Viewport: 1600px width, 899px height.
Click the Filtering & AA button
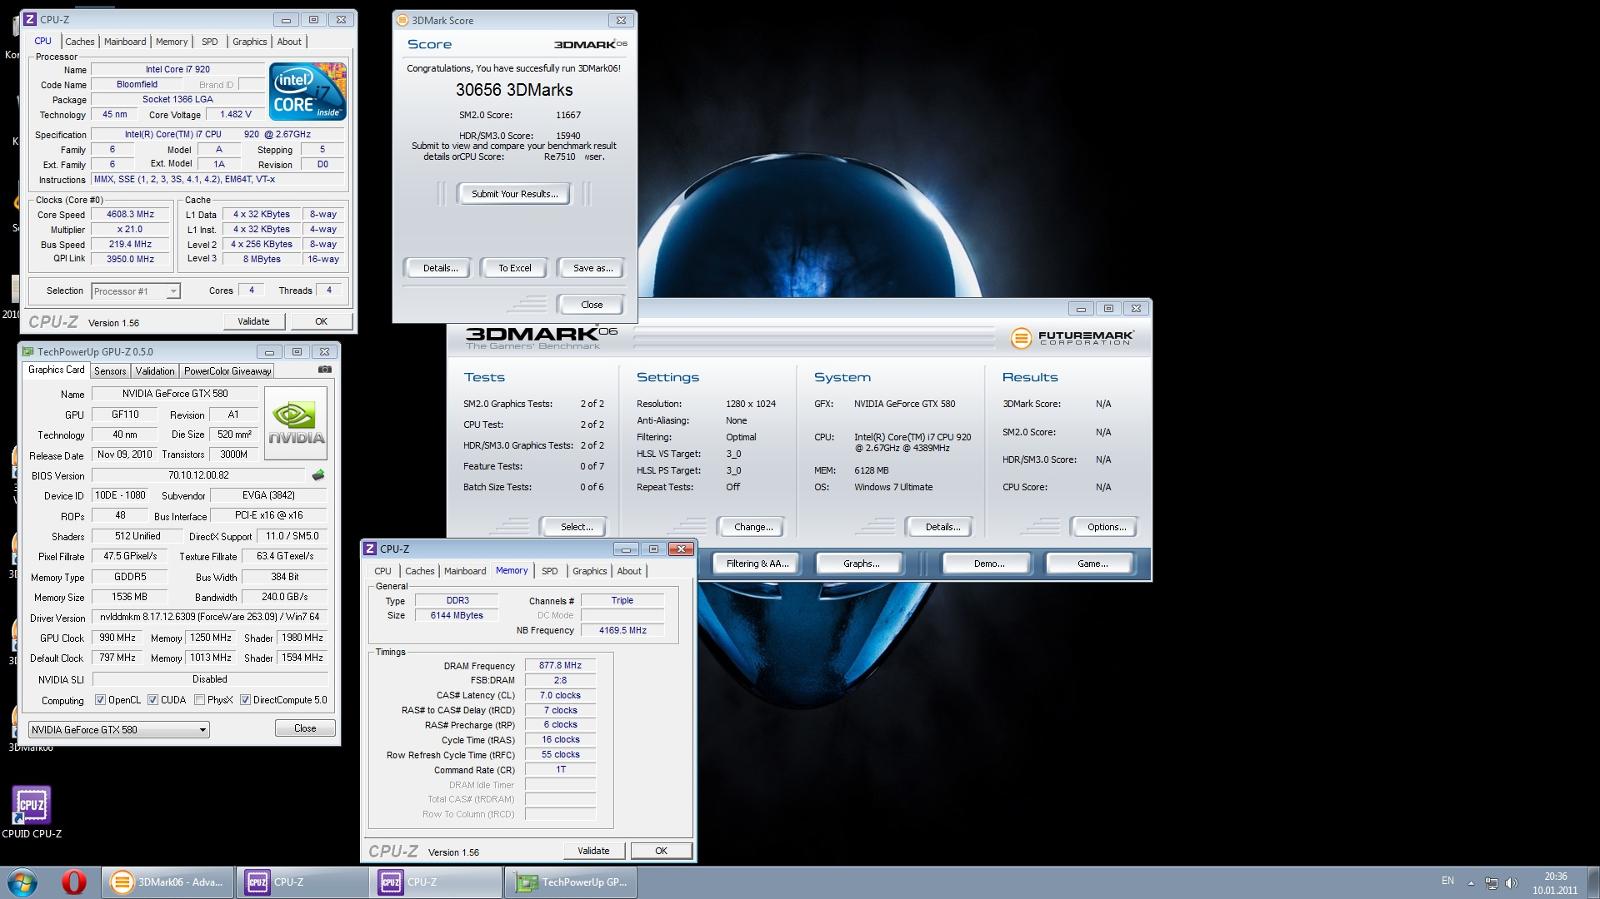click(x=757, y=564)
